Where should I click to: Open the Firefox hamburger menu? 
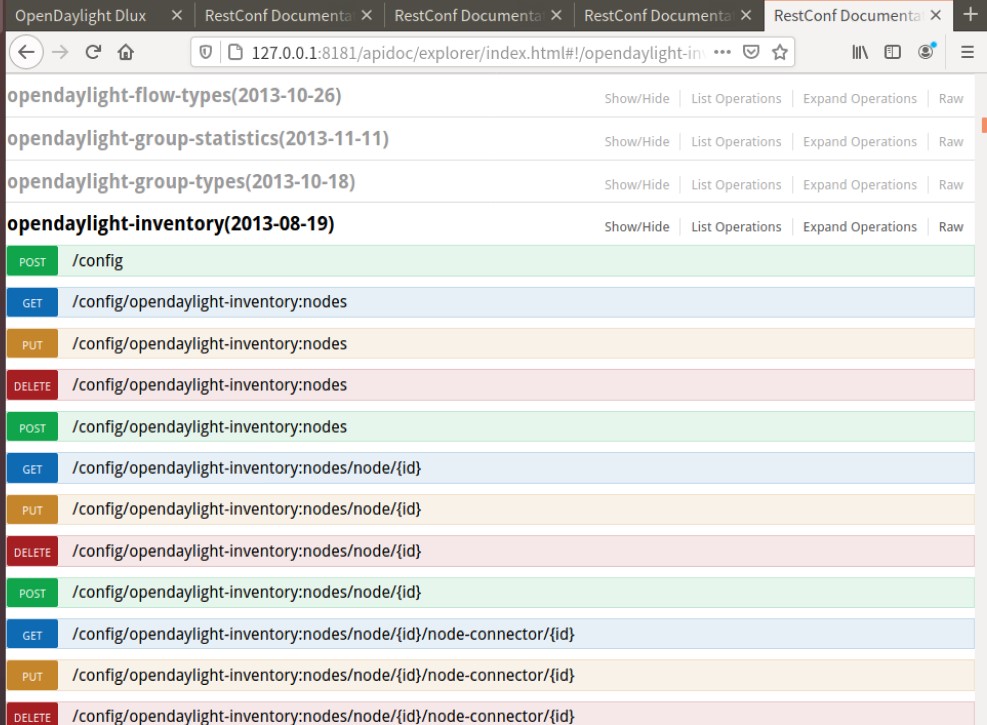tap(967, 52)
